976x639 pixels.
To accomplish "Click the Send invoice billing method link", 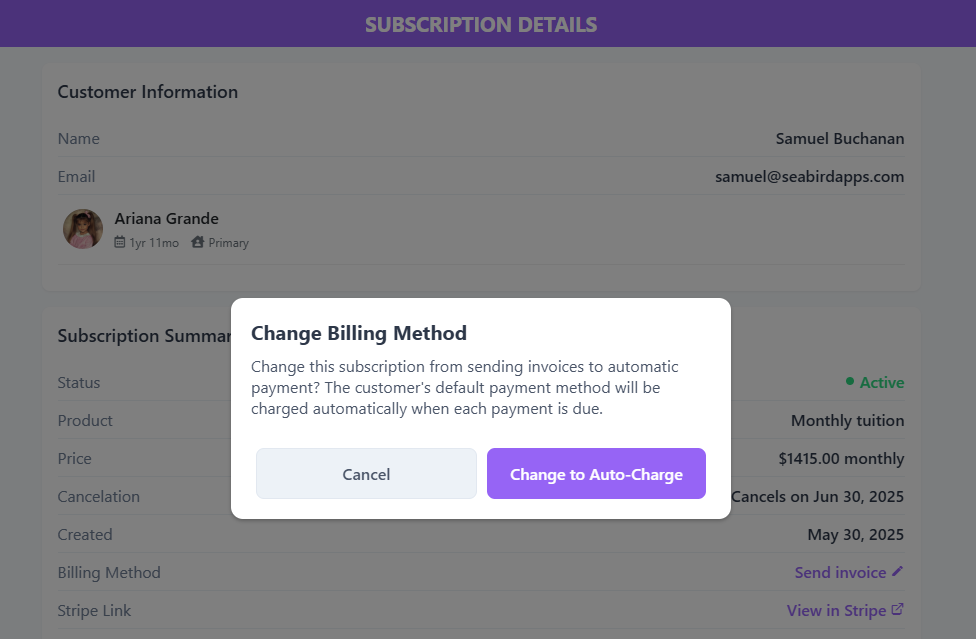I will (x=840, y=572).
